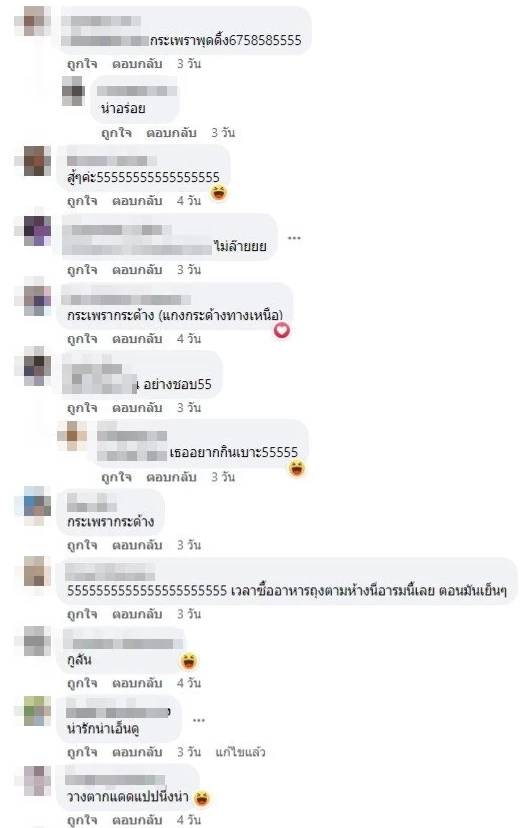Click laughing reaction on เธออยากกินเบาะ reply
Image resolution: width=530 pixels, height=828 pixels.
[x=297, y=468]
